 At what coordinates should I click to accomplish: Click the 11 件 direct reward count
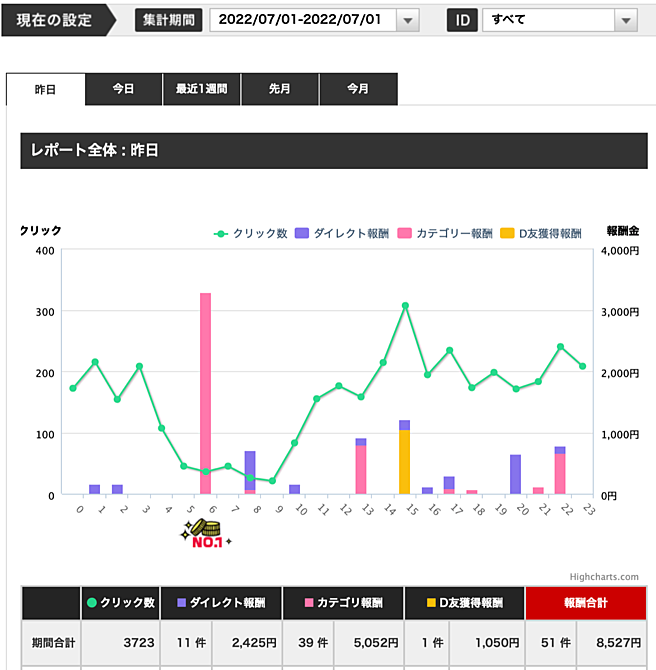pos(191,643)
